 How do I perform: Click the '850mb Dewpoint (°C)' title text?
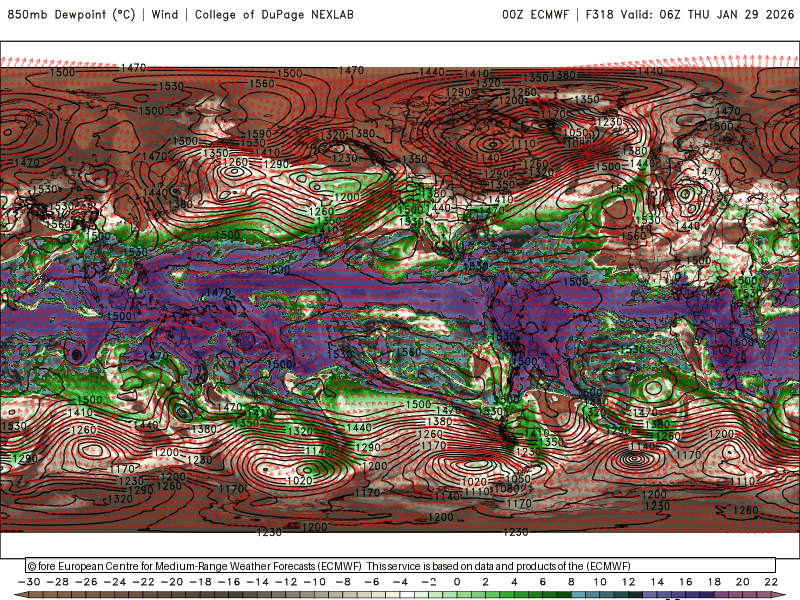(71, 14)
